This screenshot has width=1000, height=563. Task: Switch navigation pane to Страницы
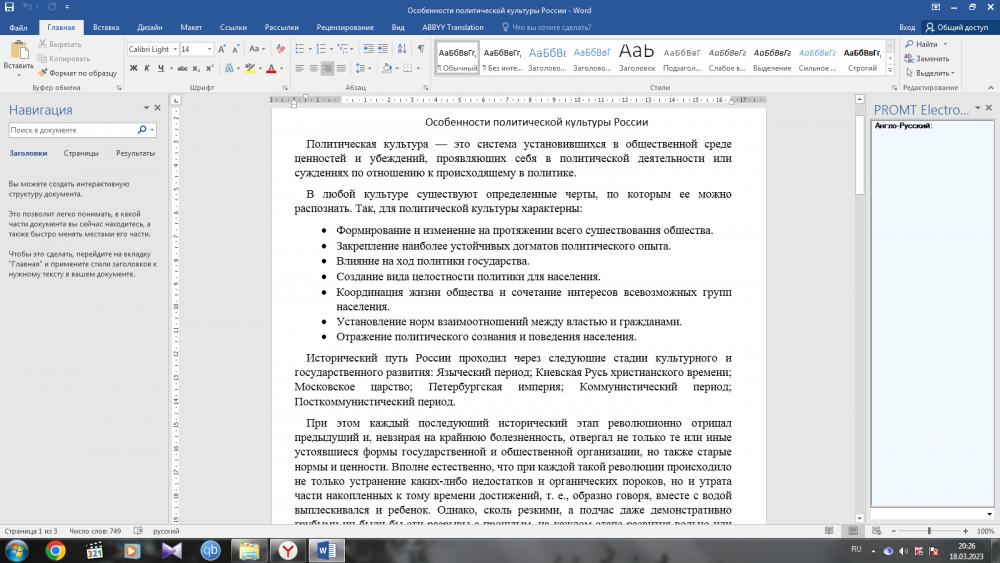81,153
